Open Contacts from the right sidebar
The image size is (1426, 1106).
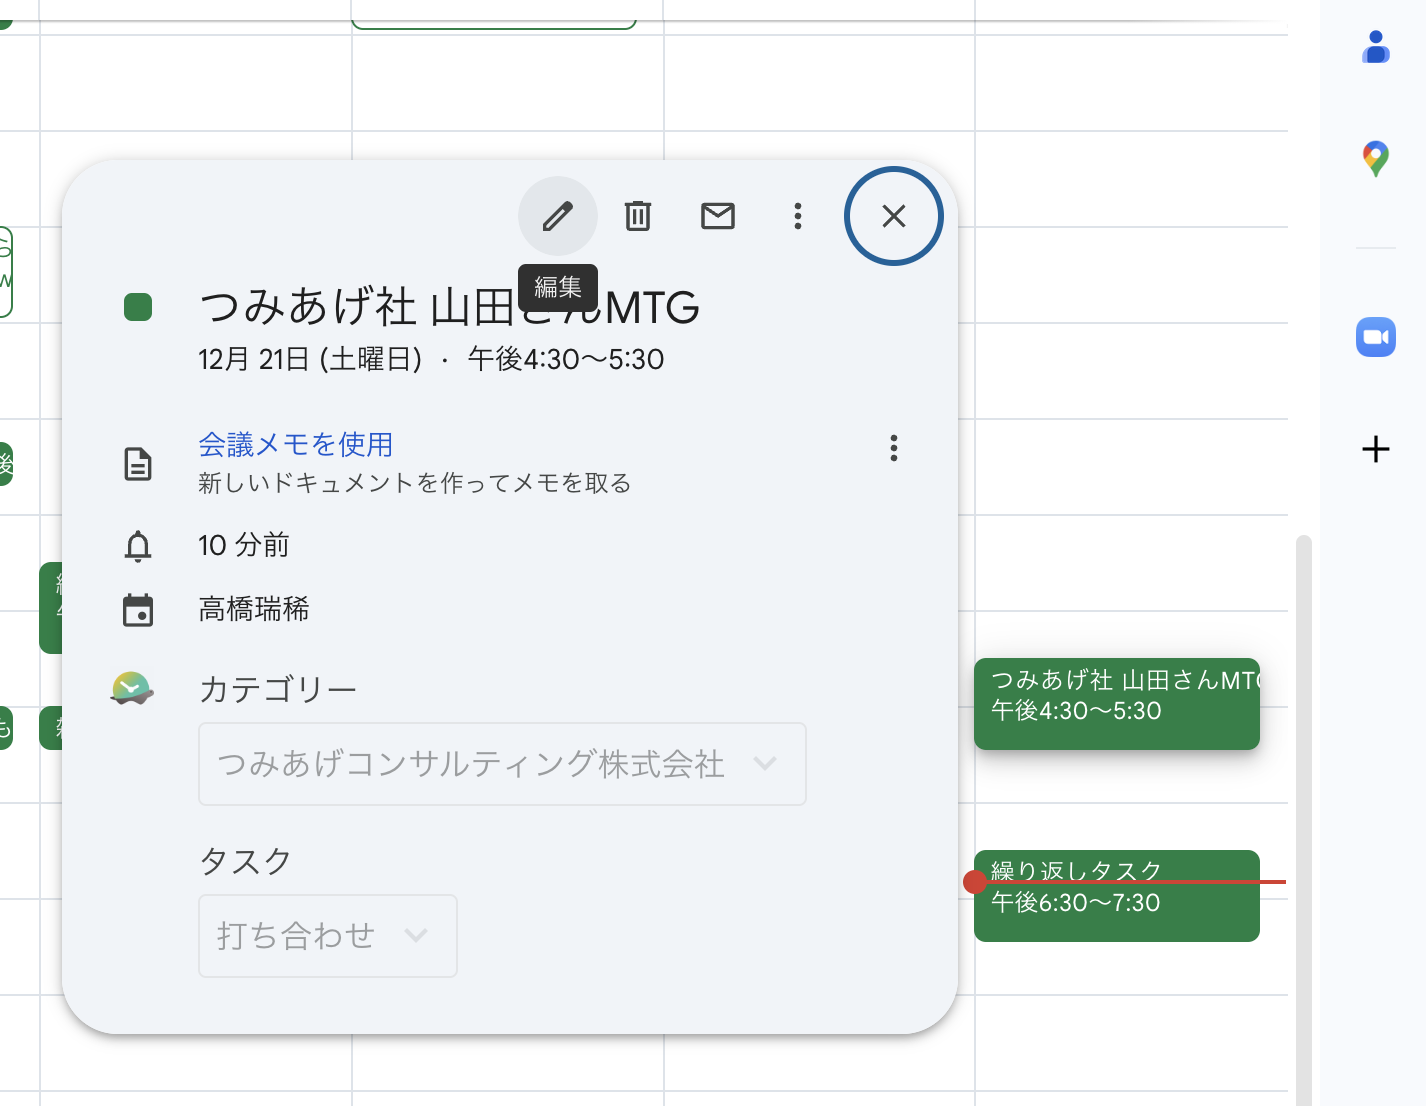pyautogui.click(x=1375, y=46)
